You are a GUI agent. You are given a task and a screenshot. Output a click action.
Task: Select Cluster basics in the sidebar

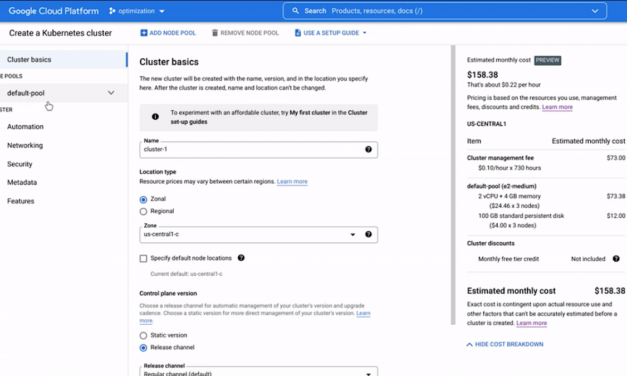[64, 60]
